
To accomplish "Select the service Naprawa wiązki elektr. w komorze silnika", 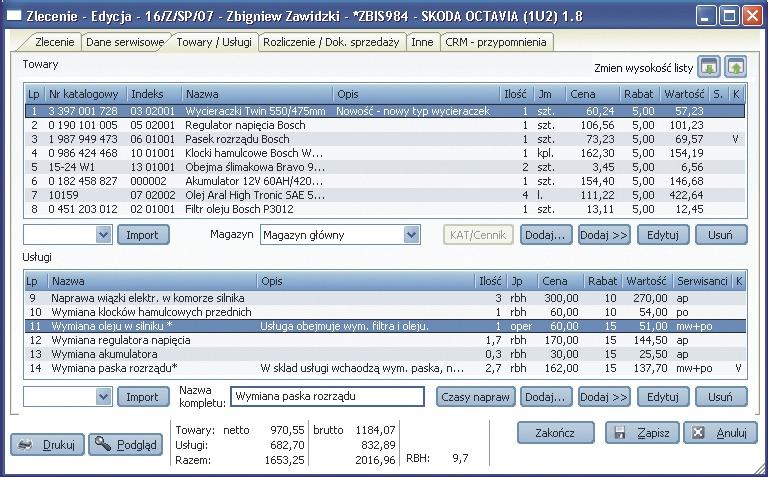I will [x=385, y=298].
